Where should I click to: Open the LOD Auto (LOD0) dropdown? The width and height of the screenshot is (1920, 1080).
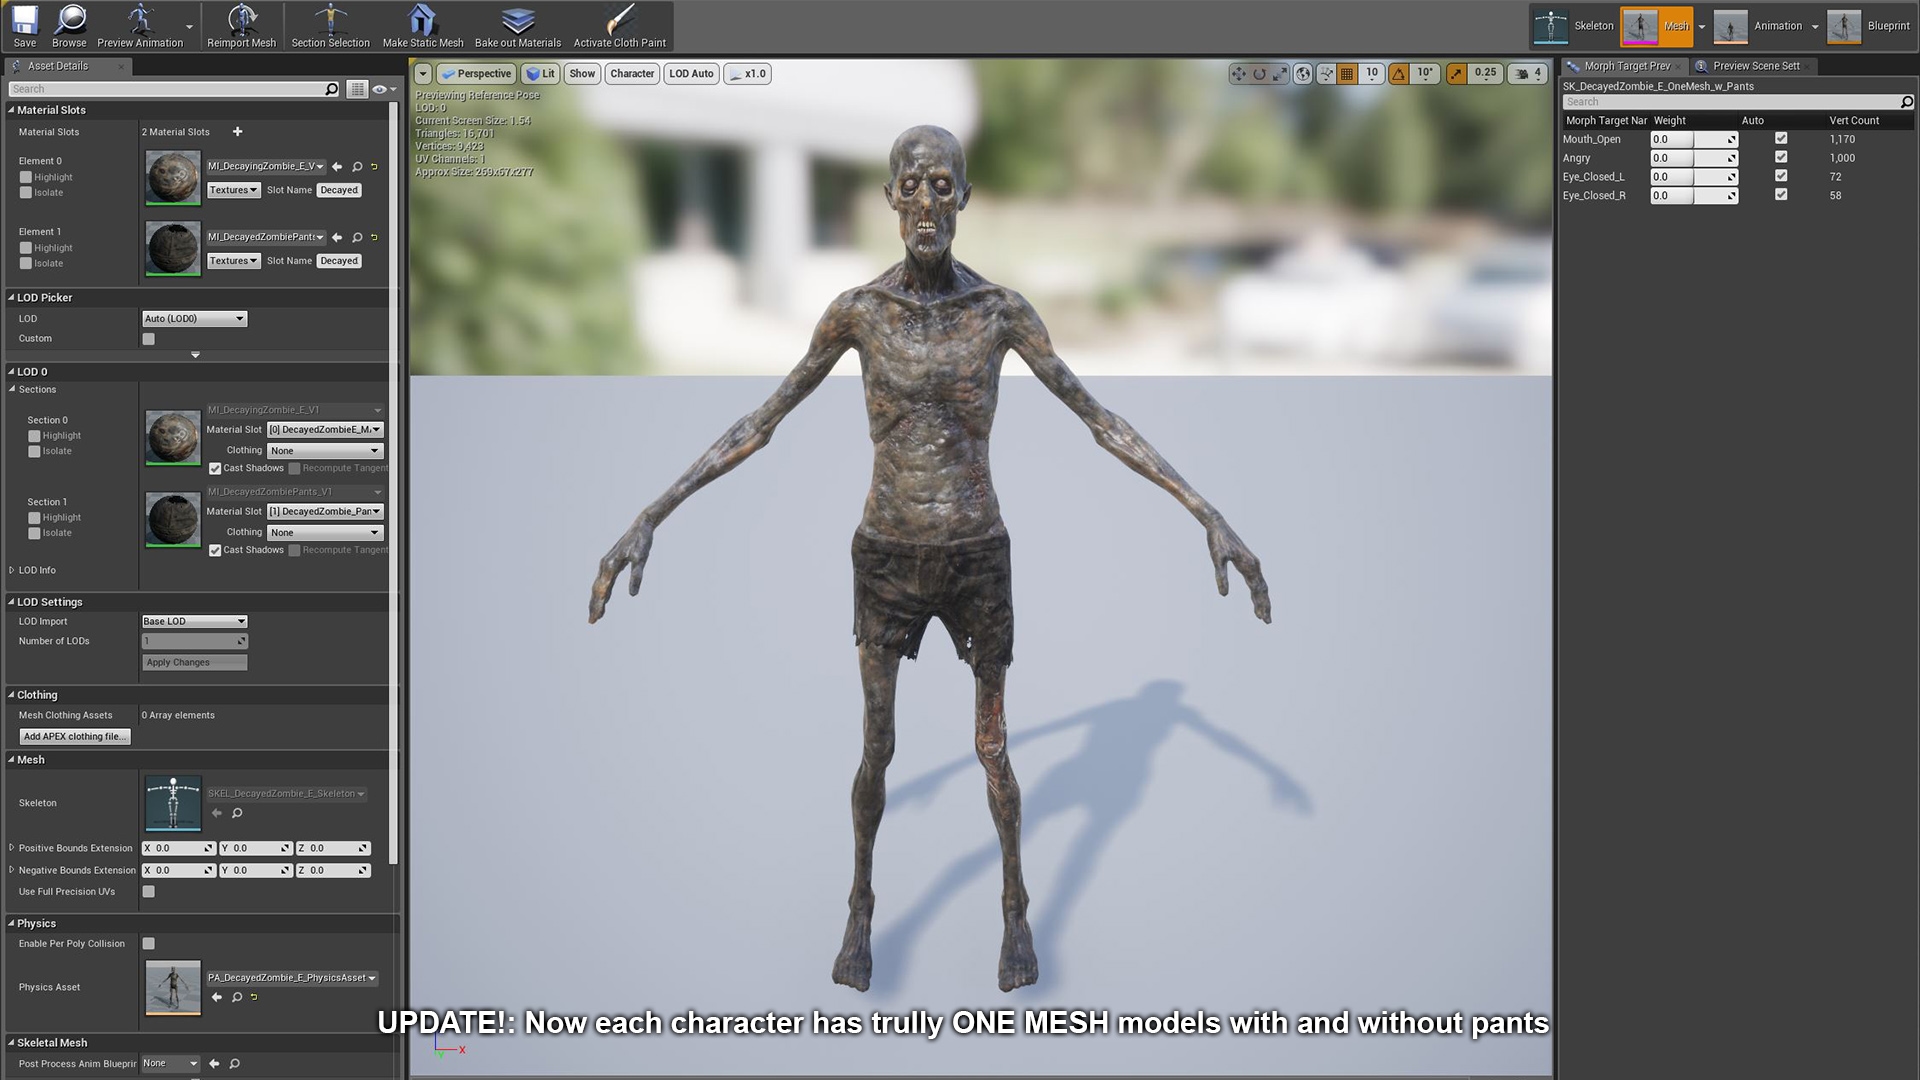(194, 319)
